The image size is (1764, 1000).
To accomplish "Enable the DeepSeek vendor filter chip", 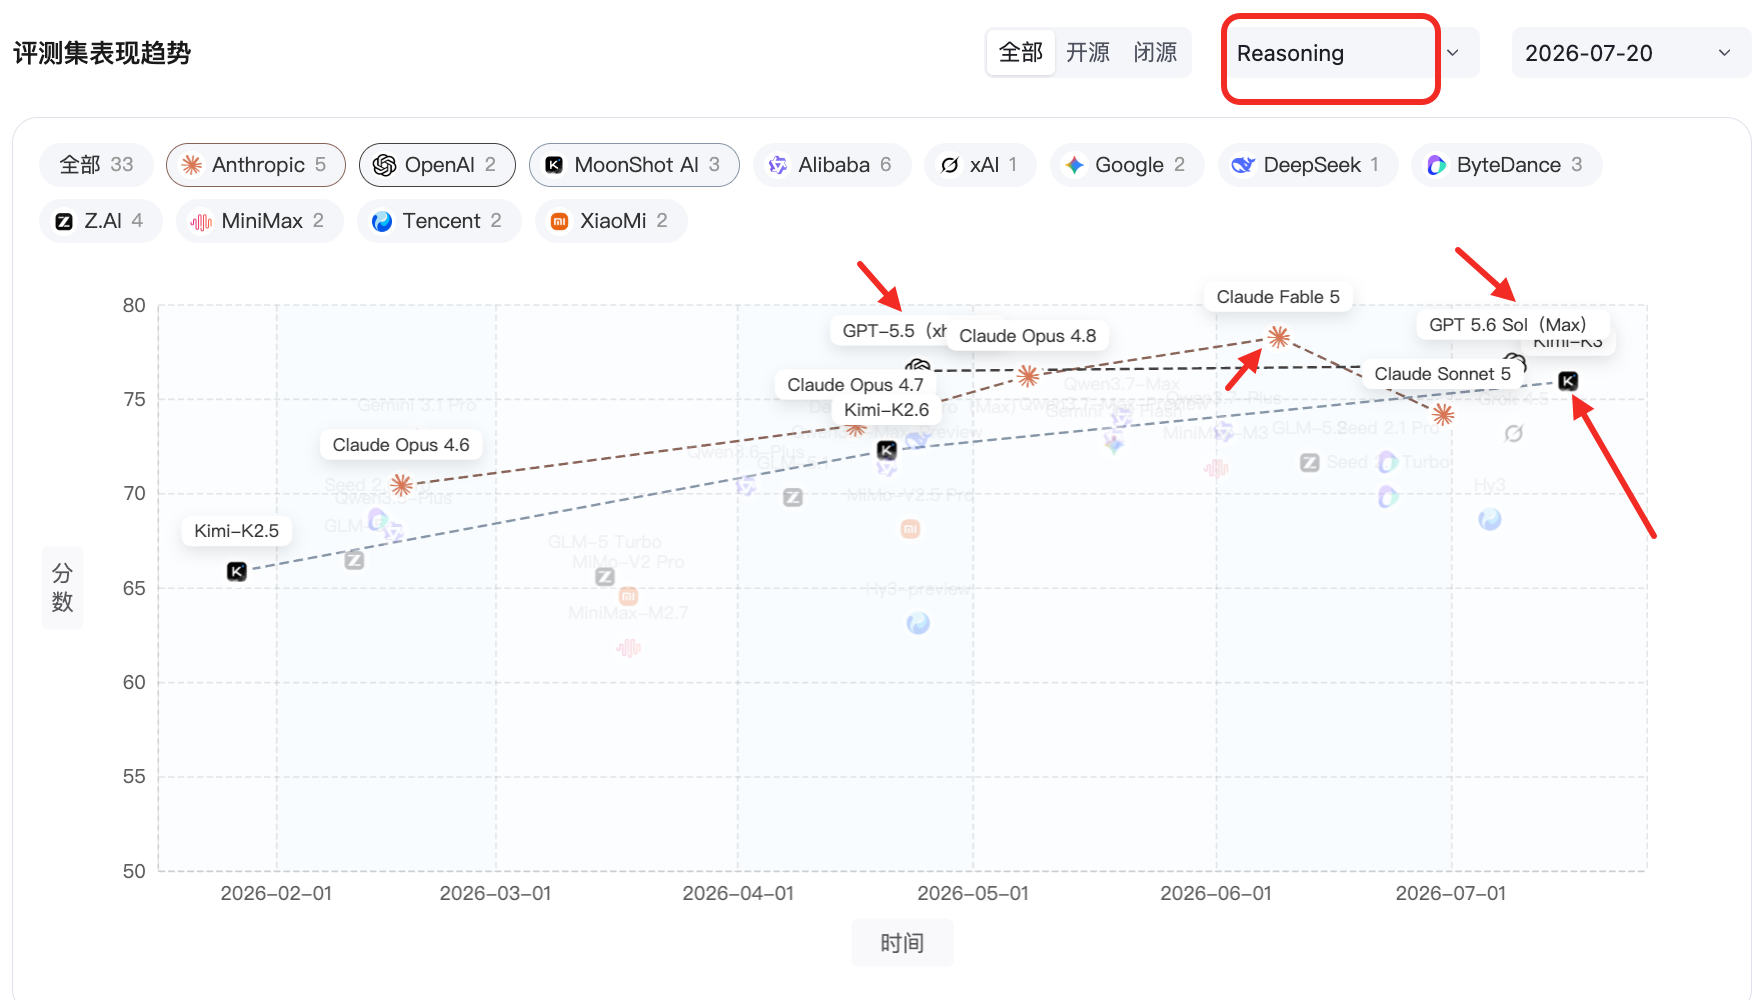I will point(1308,165).
